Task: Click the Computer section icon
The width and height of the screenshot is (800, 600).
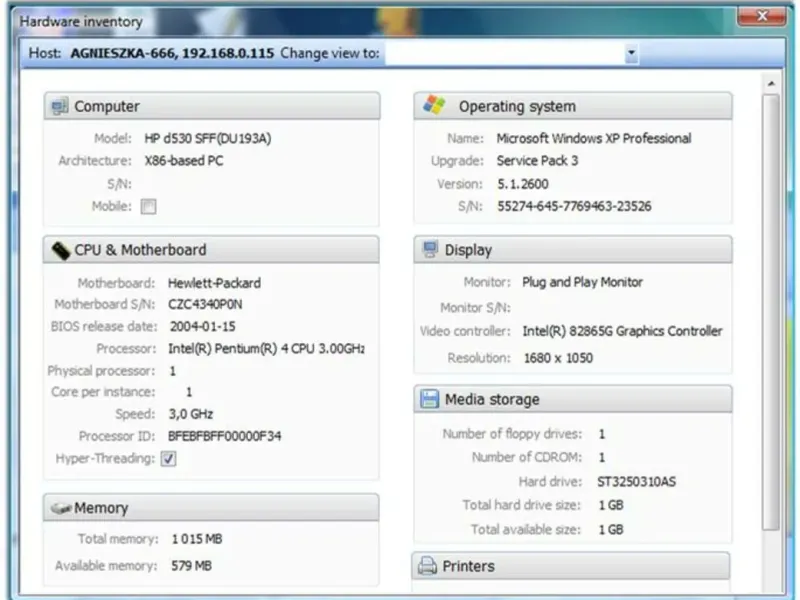Action: click(60, 106)
